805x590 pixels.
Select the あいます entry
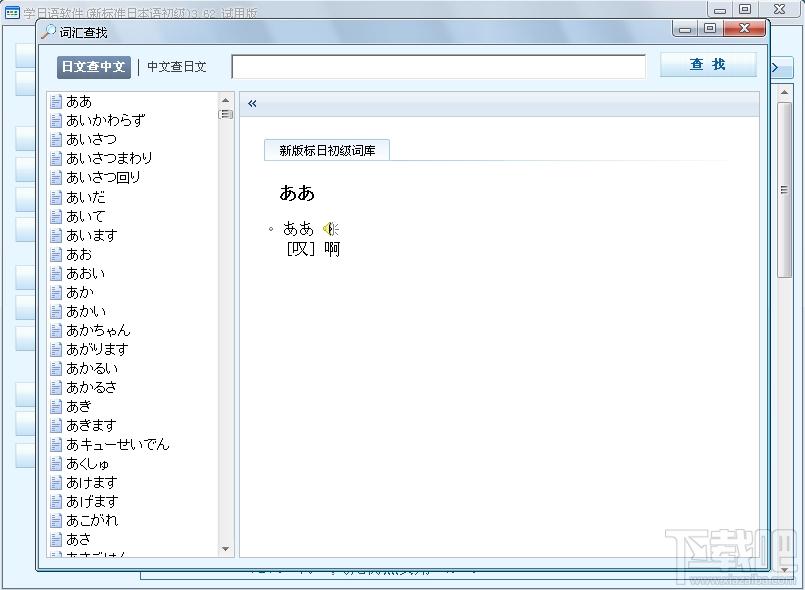pyautogui.click(x=92, y=235)
